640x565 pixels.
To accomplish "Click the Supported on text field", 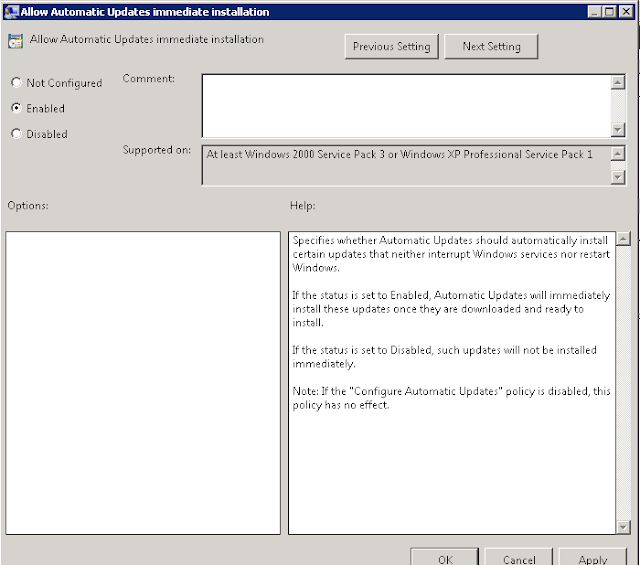I will tap(407, 165).
